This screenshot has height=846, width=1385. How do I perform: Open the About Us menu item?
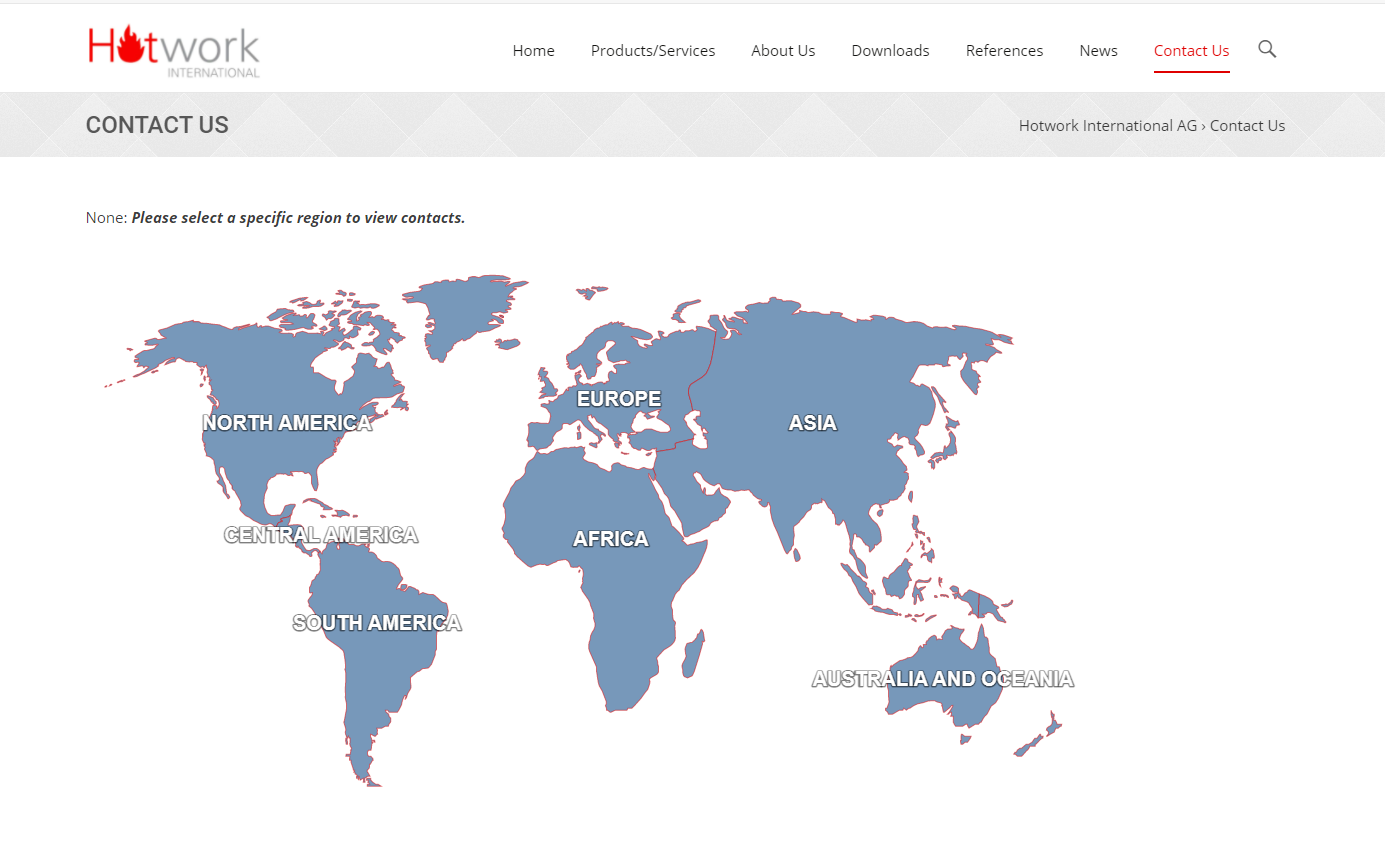click(x=783, y=50)
